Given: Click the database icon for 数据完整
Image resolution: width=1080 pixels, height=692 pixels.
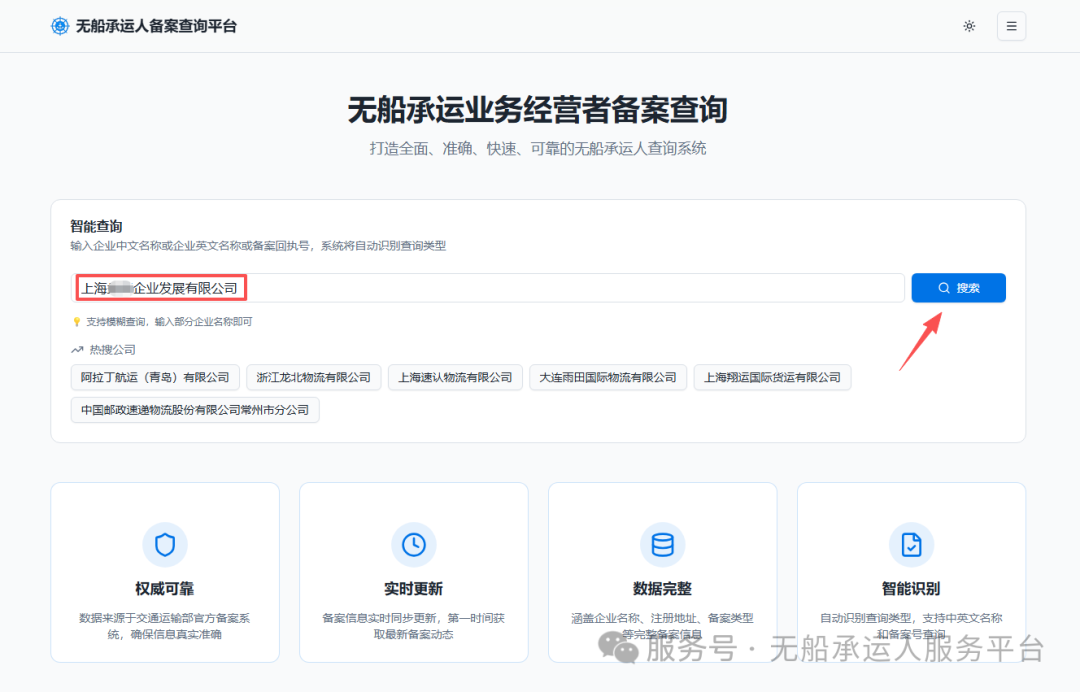Looking at the screenshot, I should point(663,545).
